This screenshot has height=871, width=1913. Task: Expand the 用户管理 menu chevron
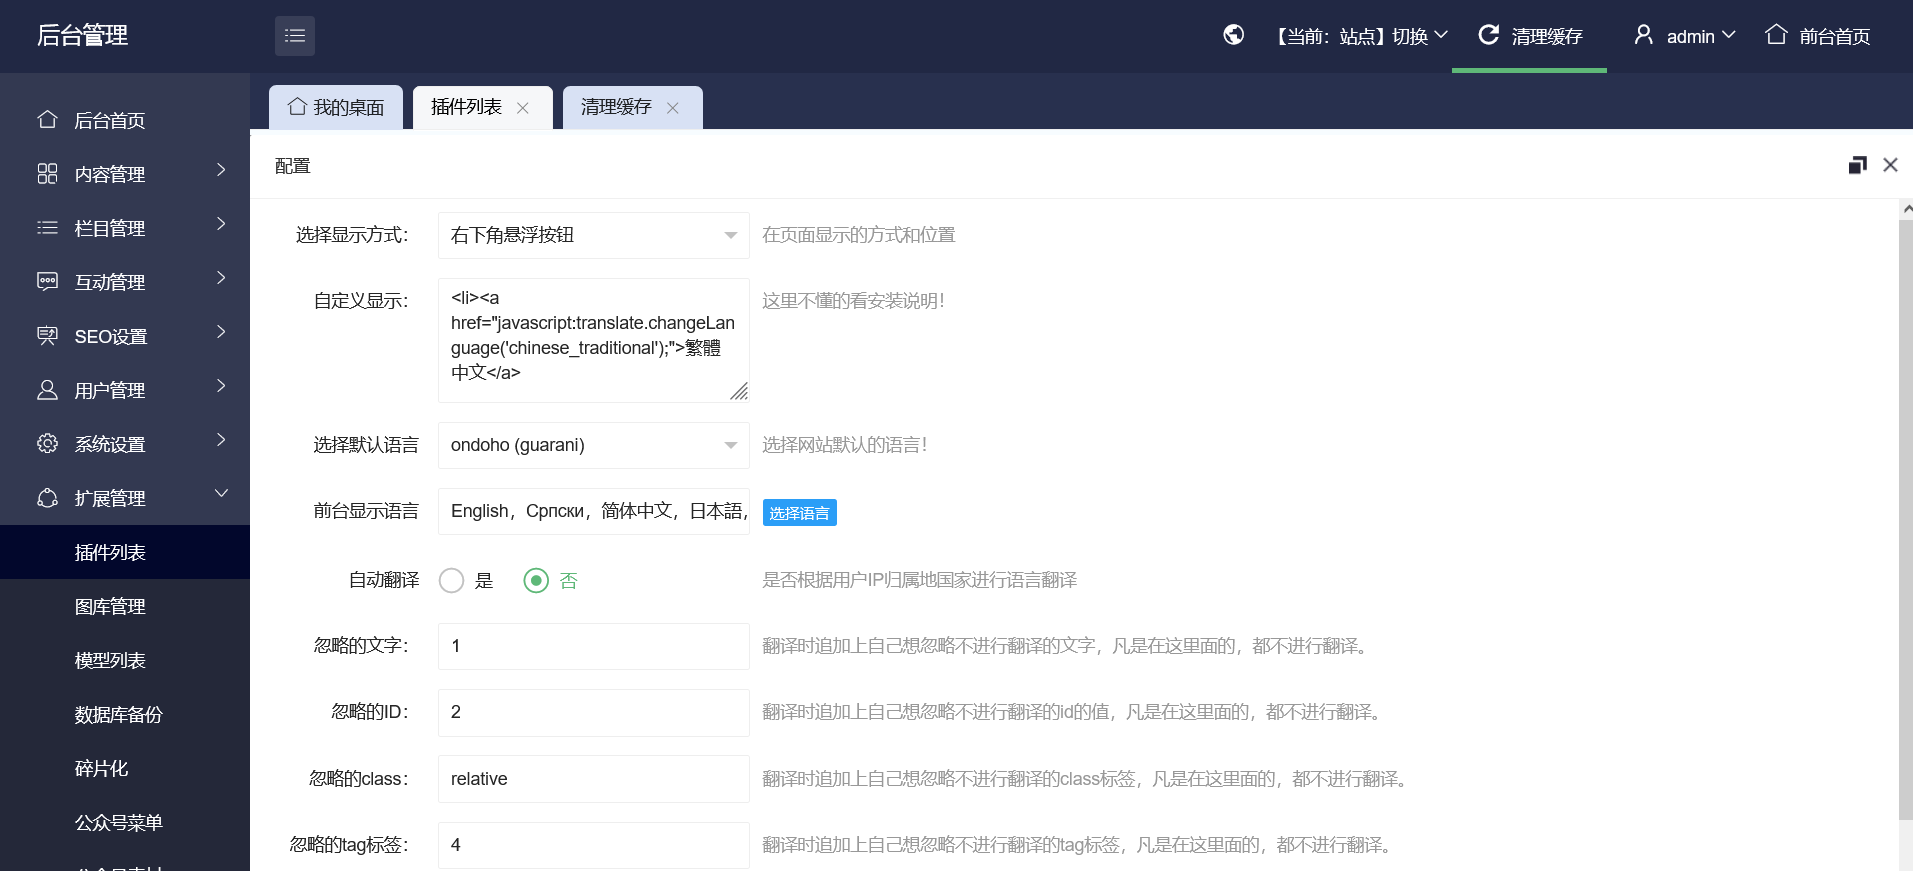tap(221, 386)
